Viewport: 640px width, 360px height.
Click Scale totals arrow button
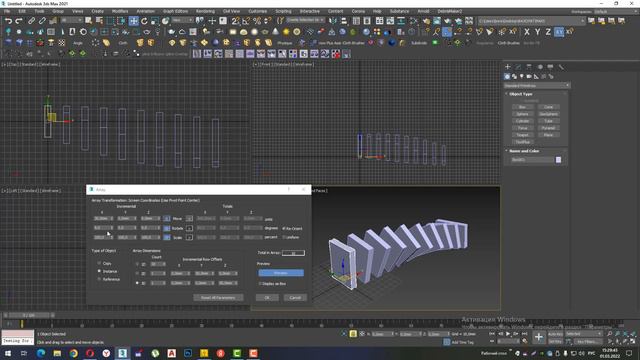(x=189, y=237)
